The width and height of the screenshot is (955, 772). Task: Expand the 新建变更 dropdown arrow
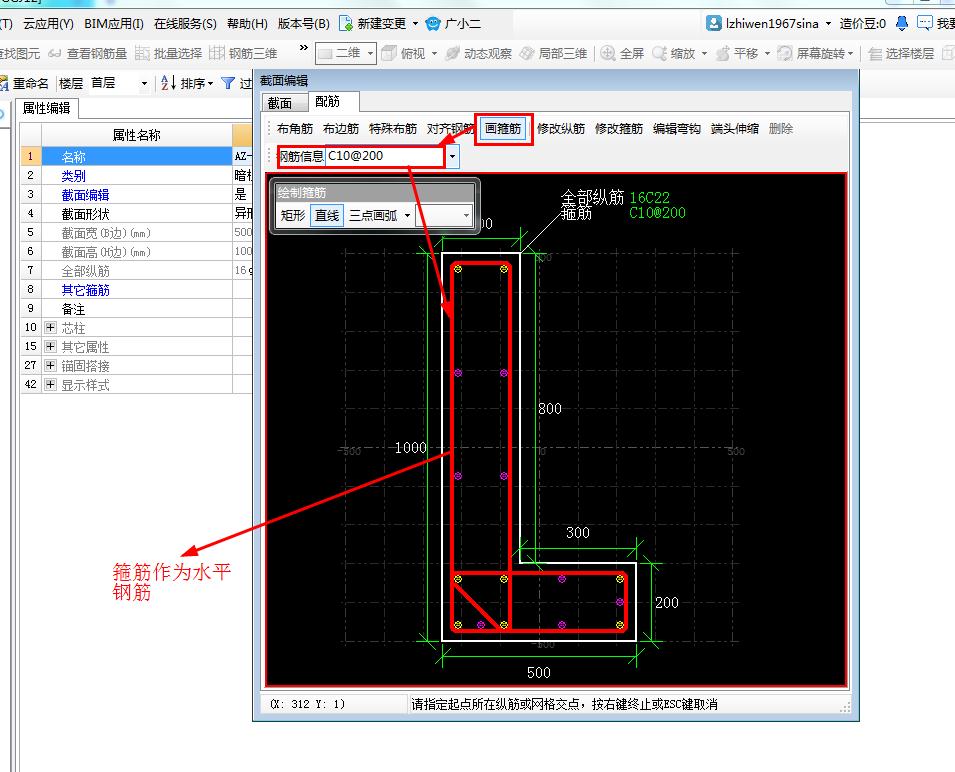(x=415, y=24)
